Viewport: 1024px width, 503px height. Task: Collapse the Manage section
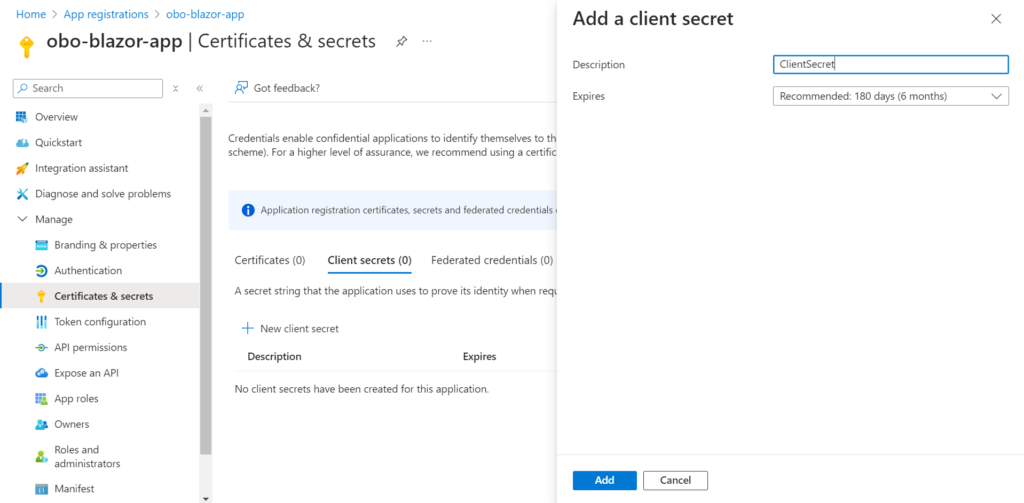coord(22,219)
